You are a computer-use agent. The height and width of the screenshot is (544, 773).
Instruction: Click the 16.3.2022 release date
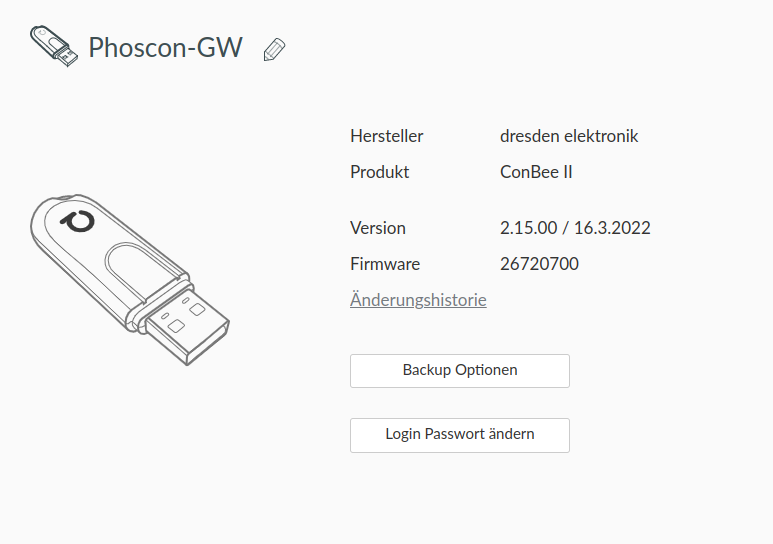612,228
